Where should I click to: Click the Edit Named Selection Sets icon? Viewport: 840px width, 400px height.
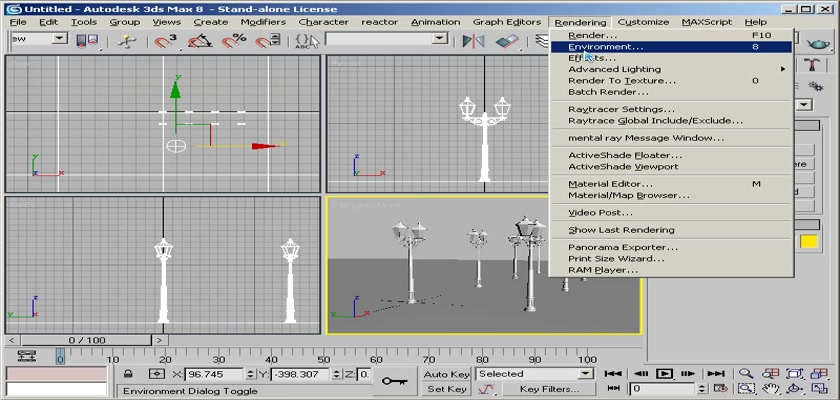coord(308,41)
